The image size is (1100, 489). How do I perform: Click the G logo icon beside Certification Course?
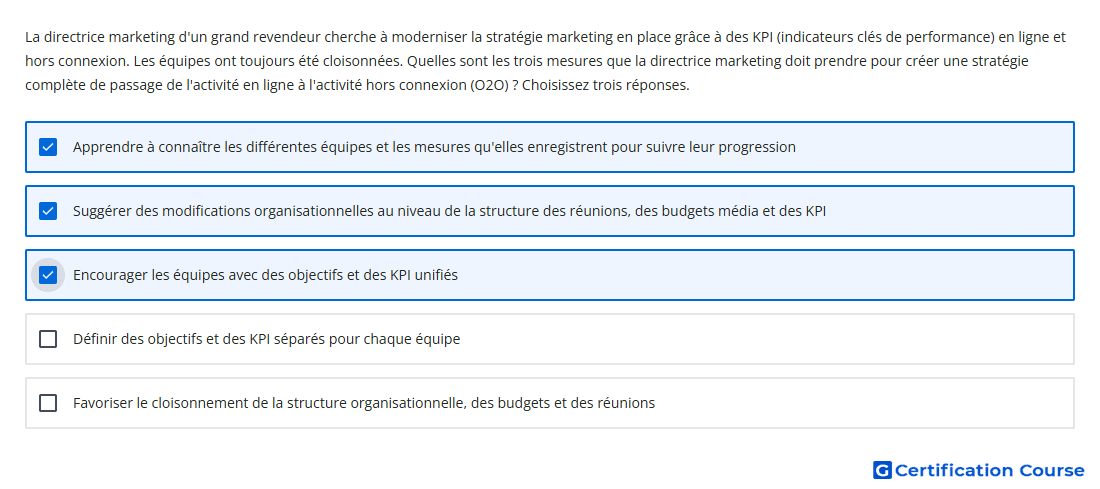click(x=882, y=470)
